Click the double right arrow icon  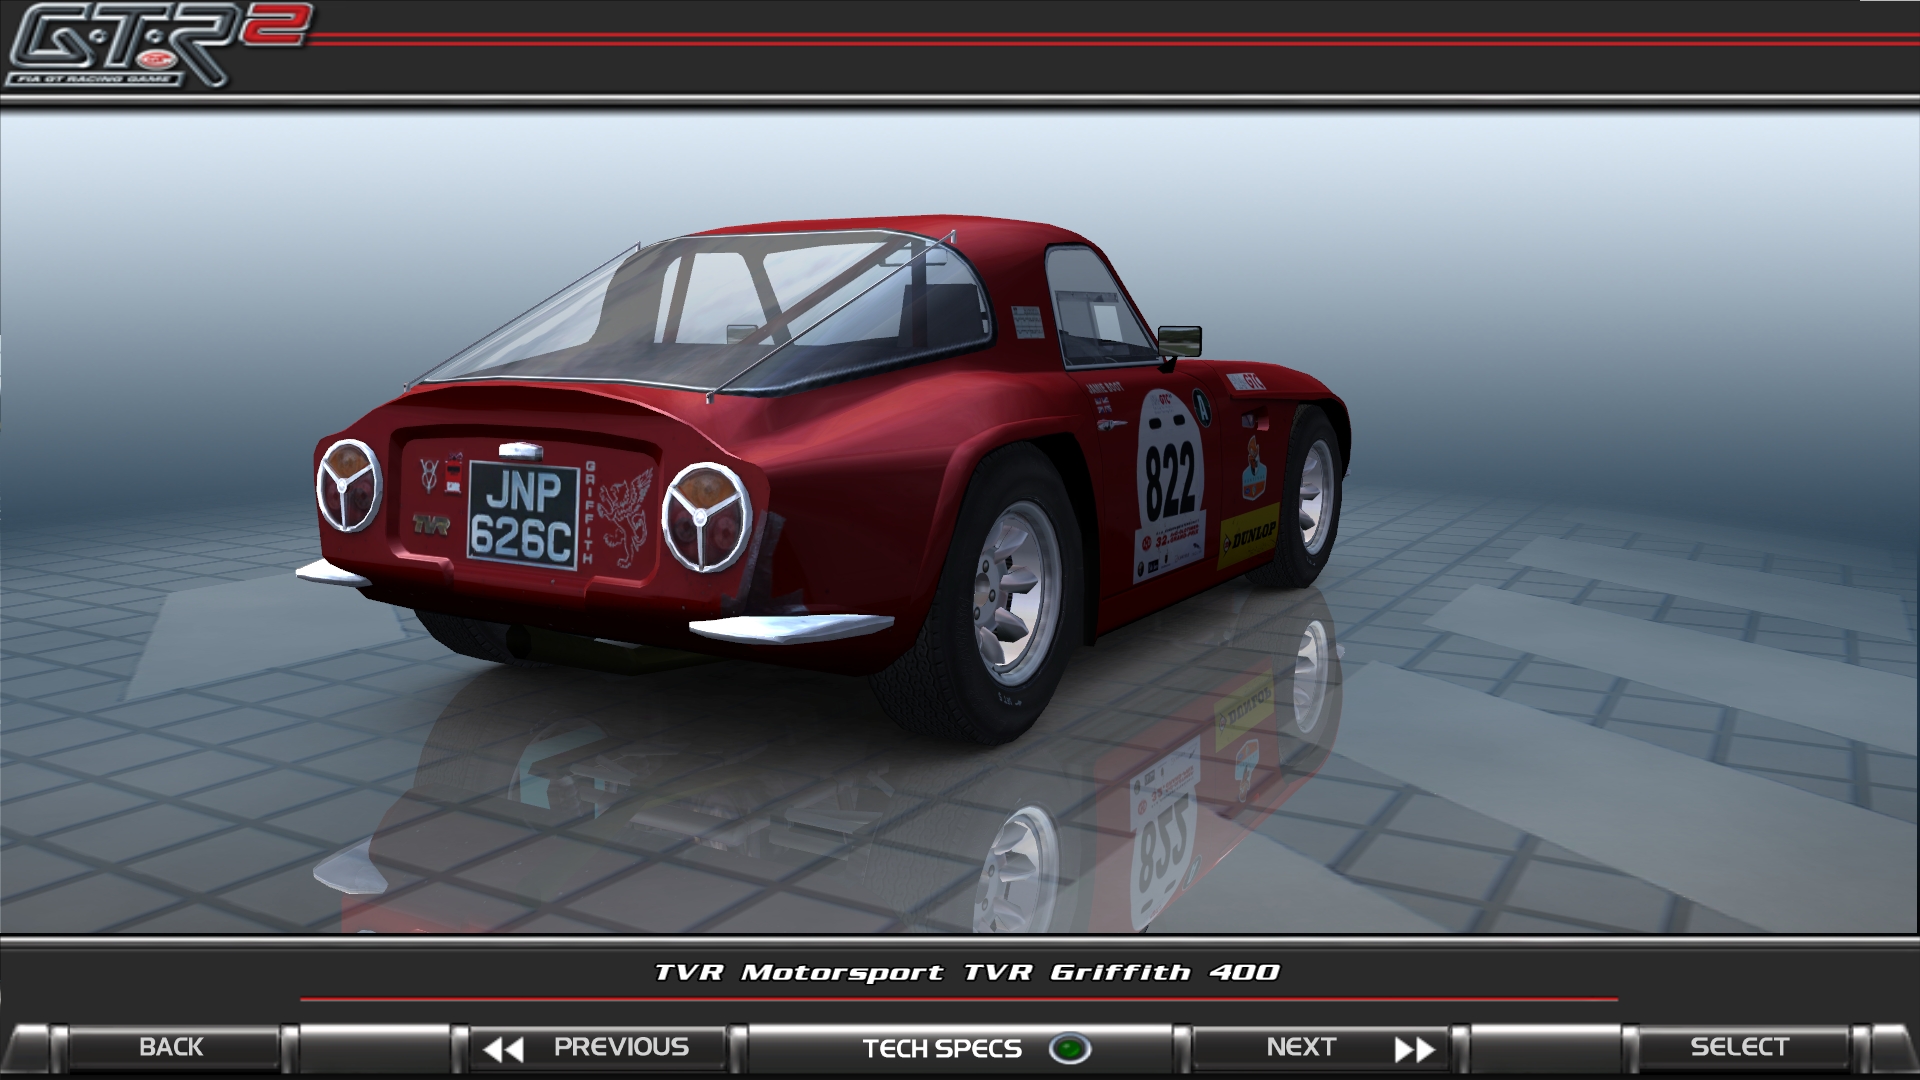[x=1415, y=1049]
